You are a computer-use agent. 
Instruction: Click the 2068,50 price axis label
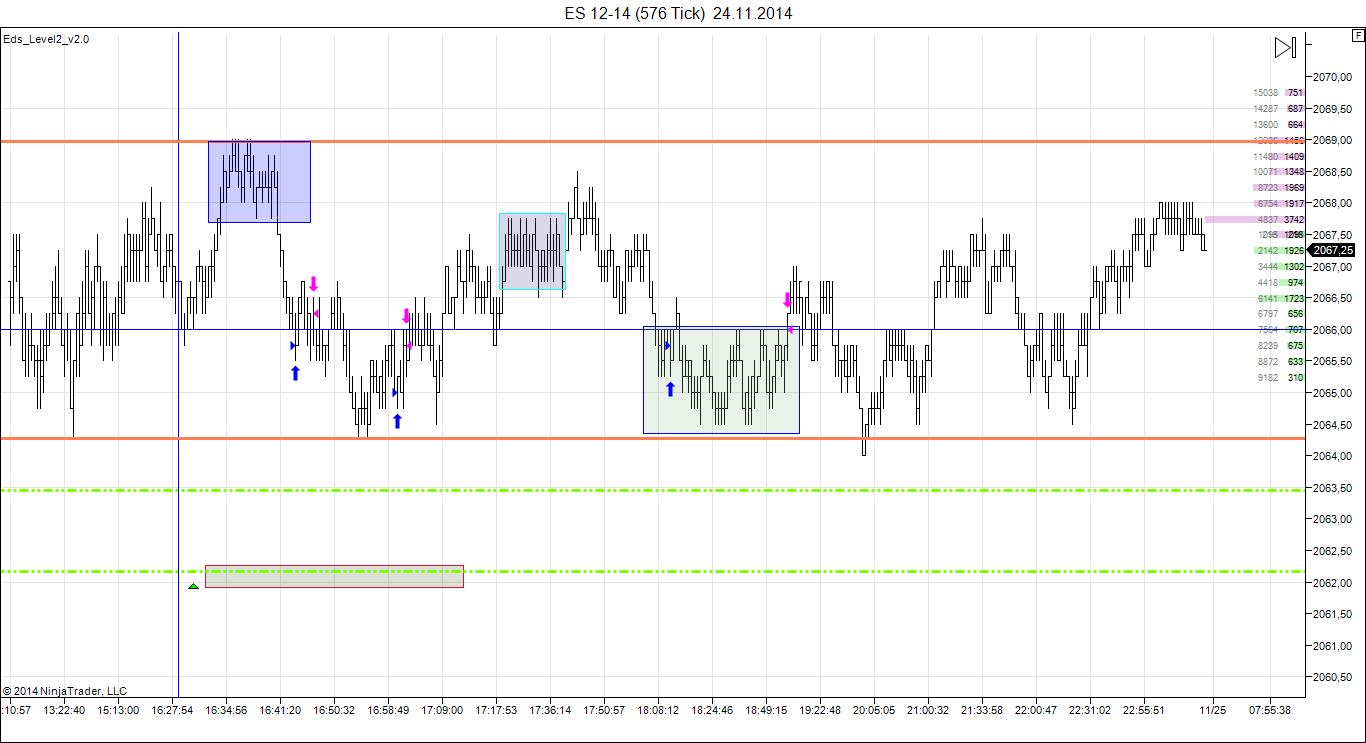[x=1332, y=172]
